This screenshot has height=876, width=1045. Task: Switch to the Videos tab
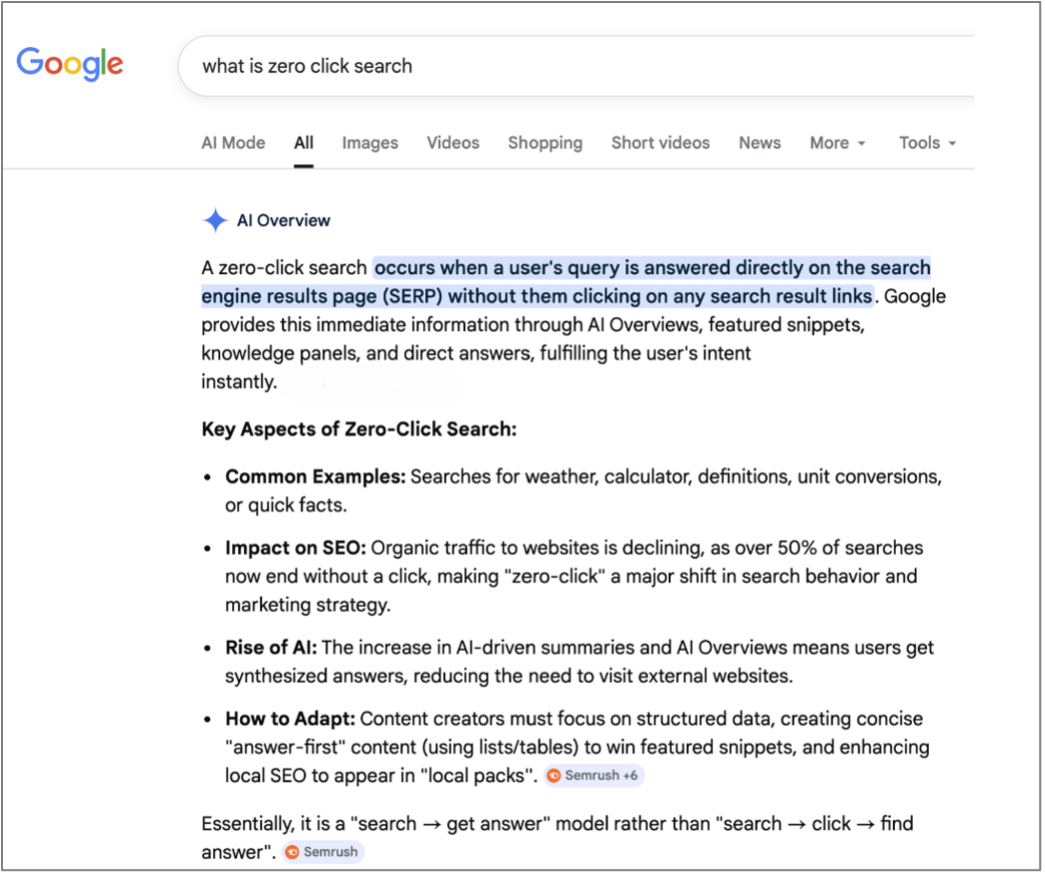coord(453,143)
